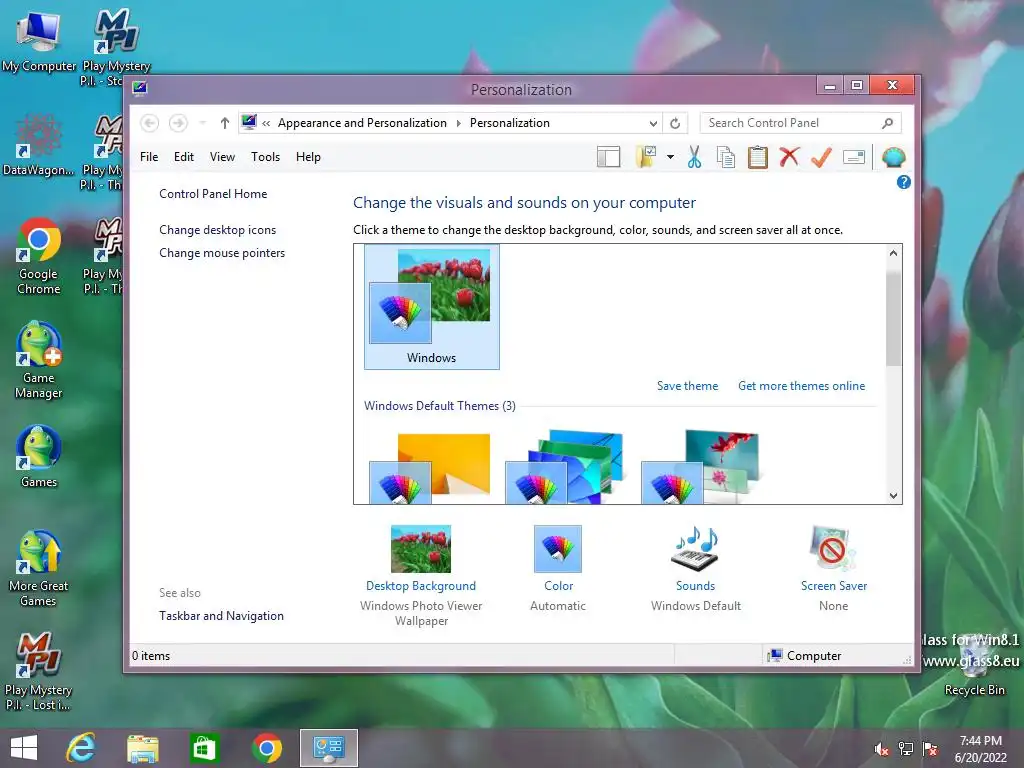
Task: Click muted volume tray icon
Action: tap(882, 749)
